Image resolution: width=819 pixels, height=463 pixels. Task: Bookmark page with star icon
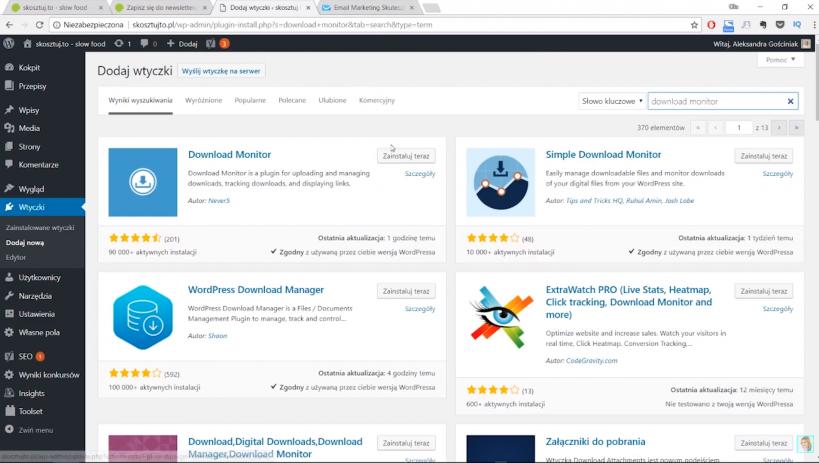click(x=694, y=25)
